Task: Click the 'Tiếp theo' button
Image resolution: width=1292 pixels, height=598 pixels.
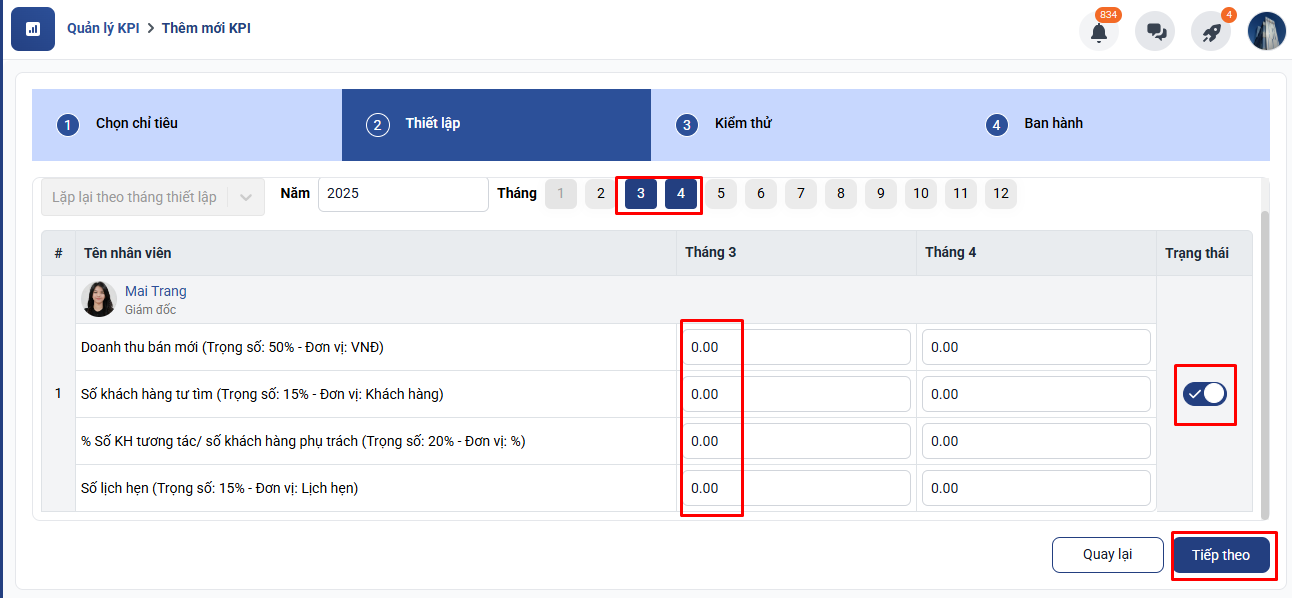Action: click(x=1221, y=555)
